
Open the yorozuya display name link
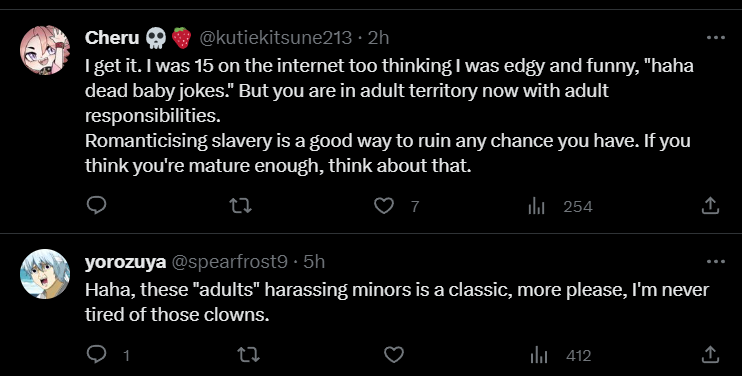[x=125, y=262]
